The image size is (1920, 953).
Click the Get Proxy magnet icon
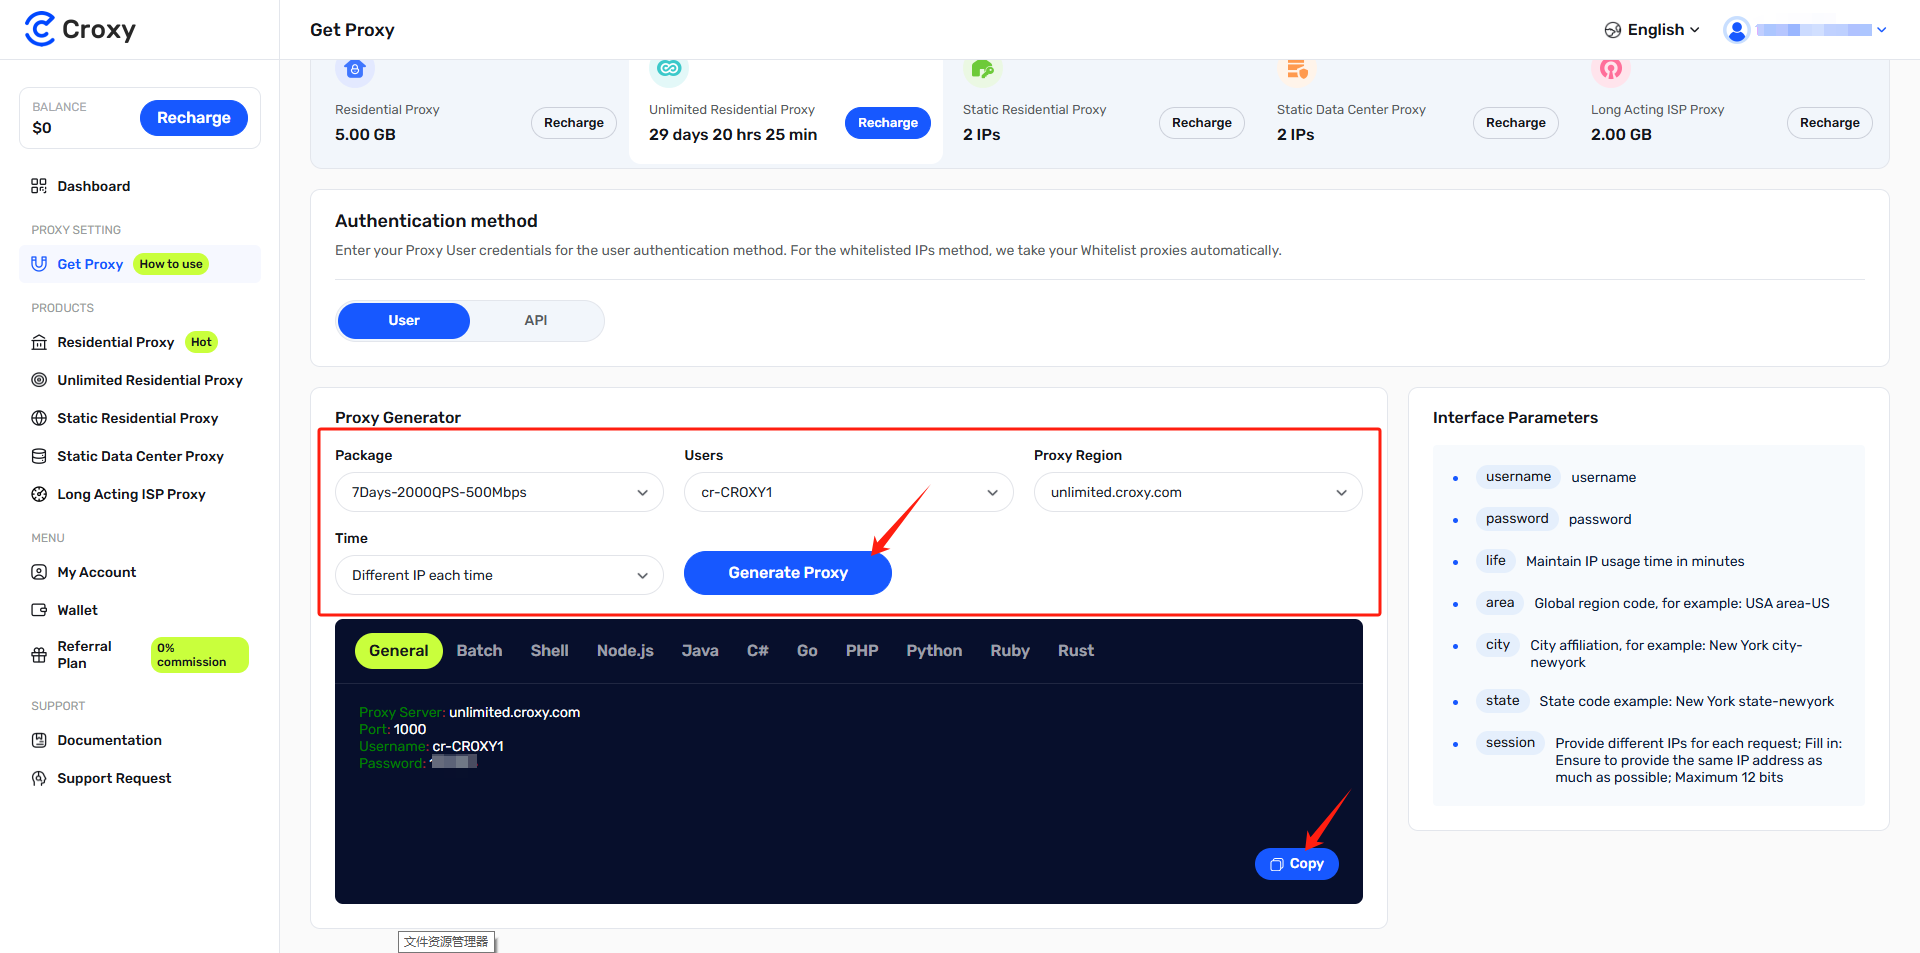(x=39, y=264)
